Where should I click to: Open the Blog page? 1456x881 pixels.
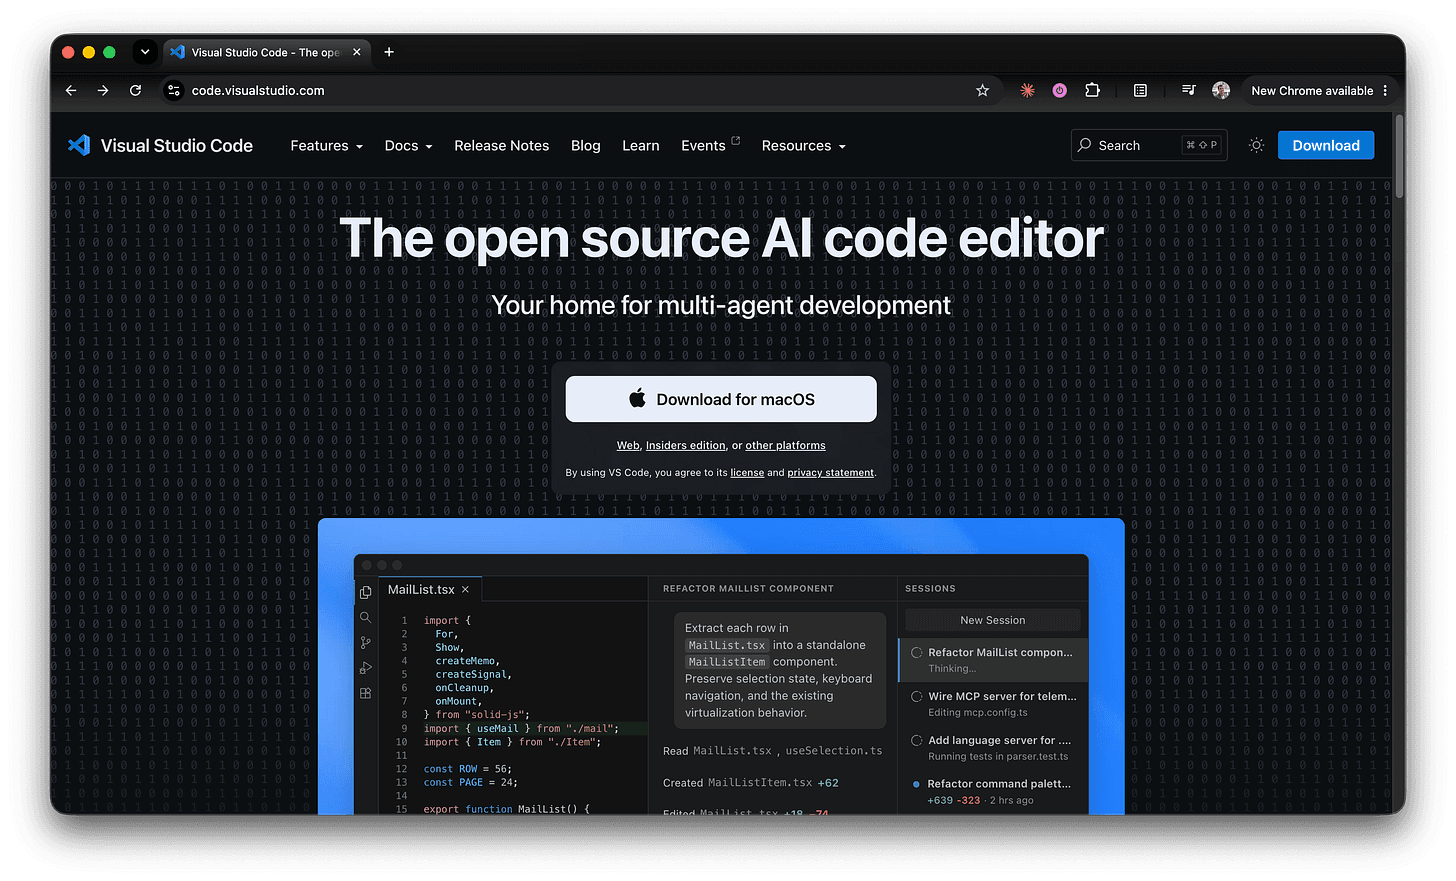pos(586,146)
